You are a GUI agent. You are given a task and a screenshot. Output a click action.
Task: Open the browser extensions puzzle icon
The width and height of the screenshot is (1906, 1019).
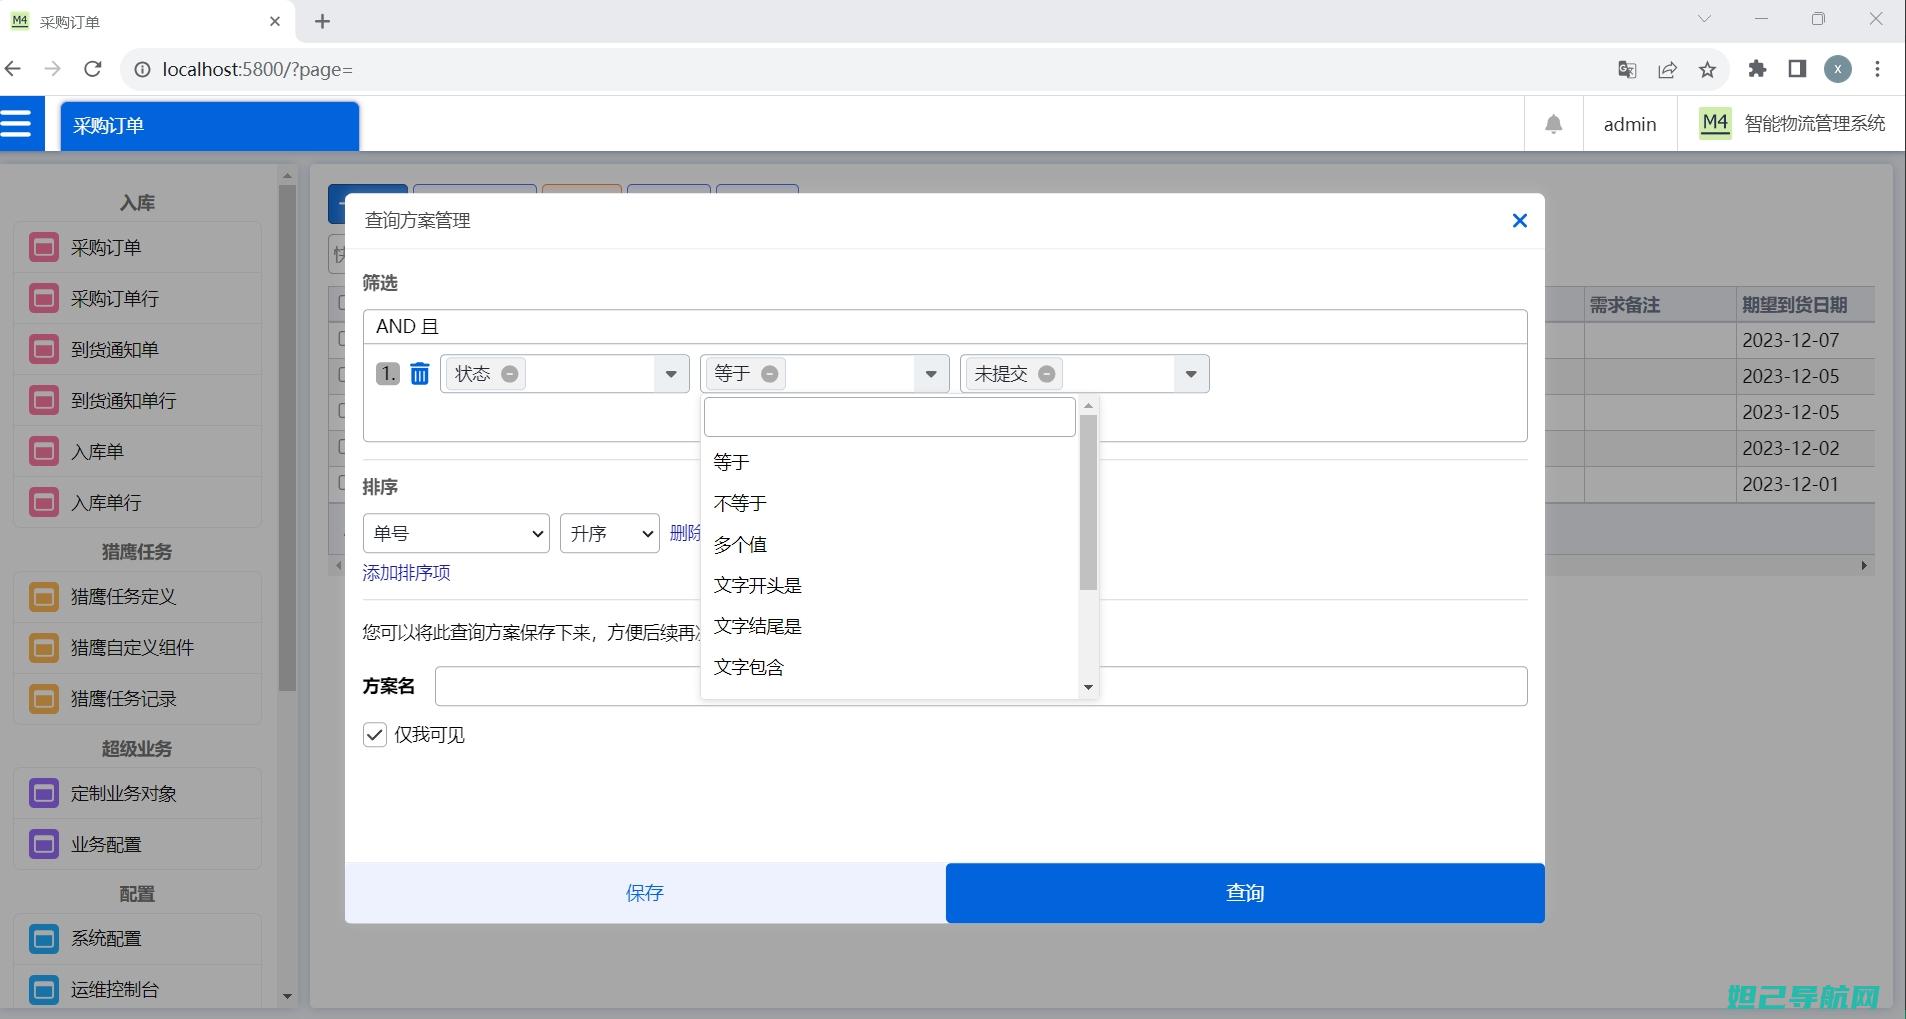(1757, 69)
